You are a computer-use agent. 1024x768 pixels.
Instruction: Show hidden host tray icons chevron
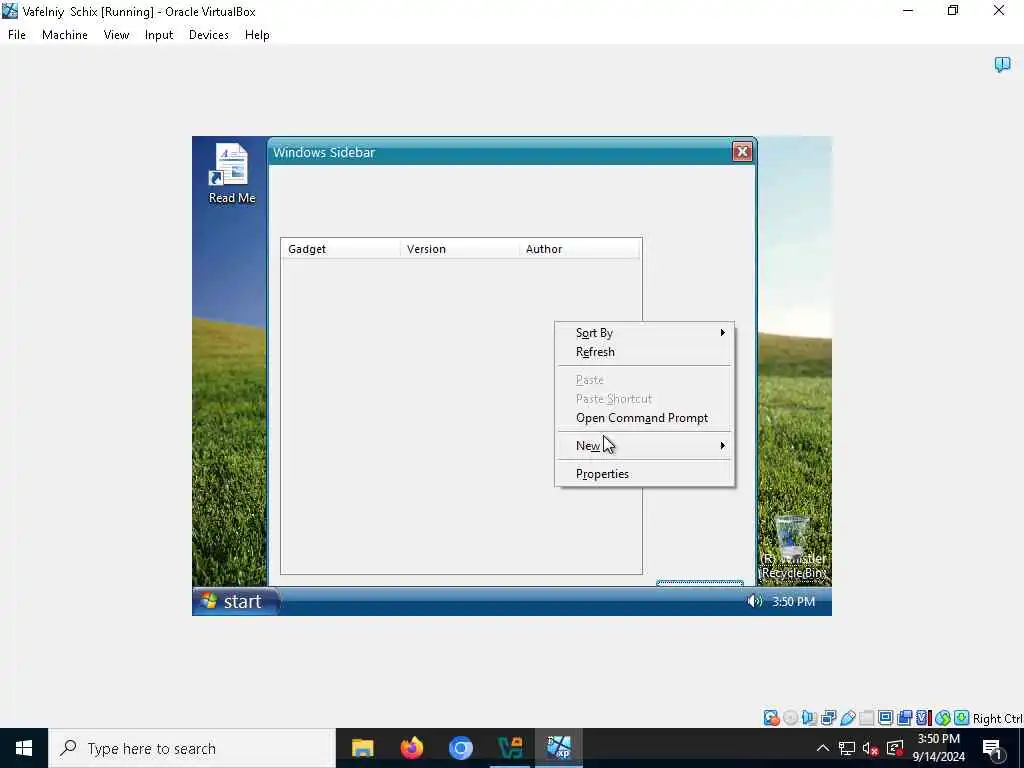click(x=823, y=748)
